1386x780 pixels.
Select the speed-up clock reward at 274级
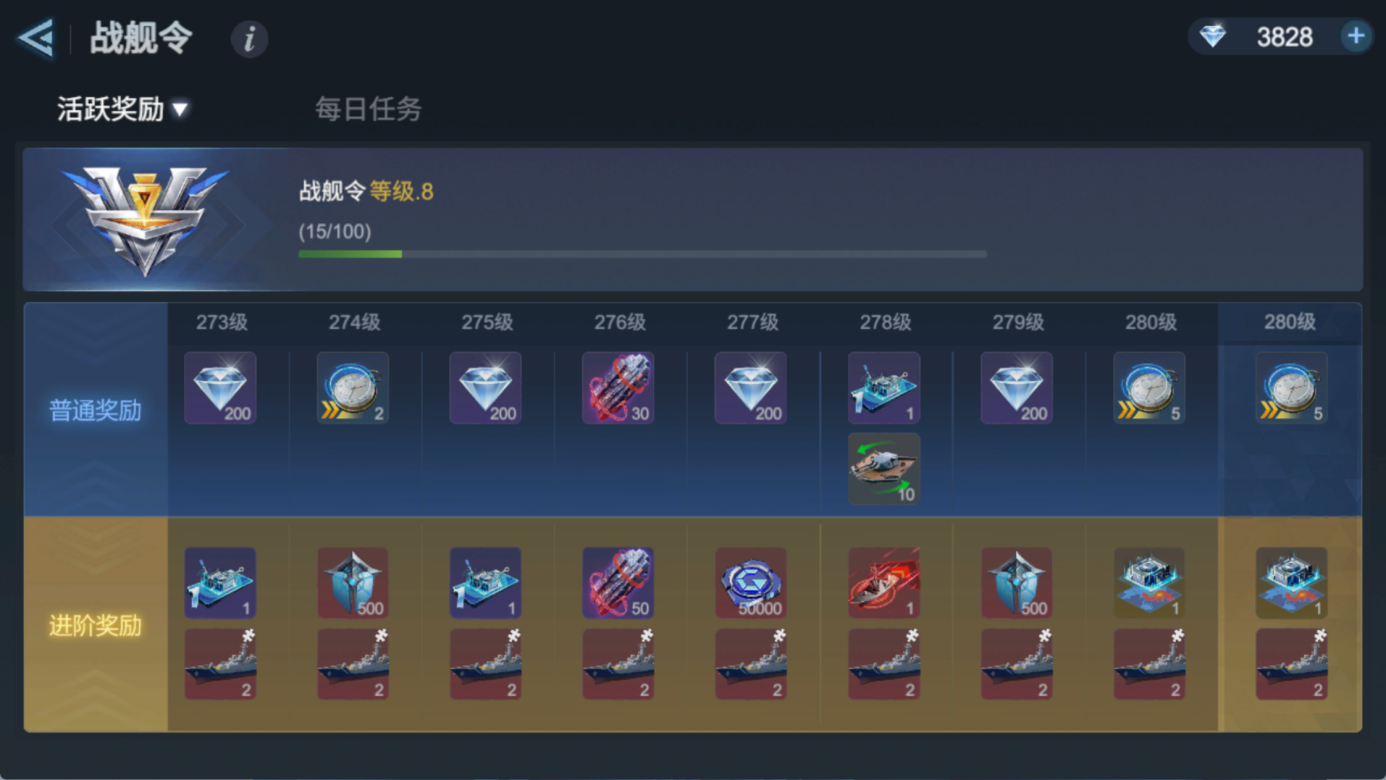[x=353, y=388]
